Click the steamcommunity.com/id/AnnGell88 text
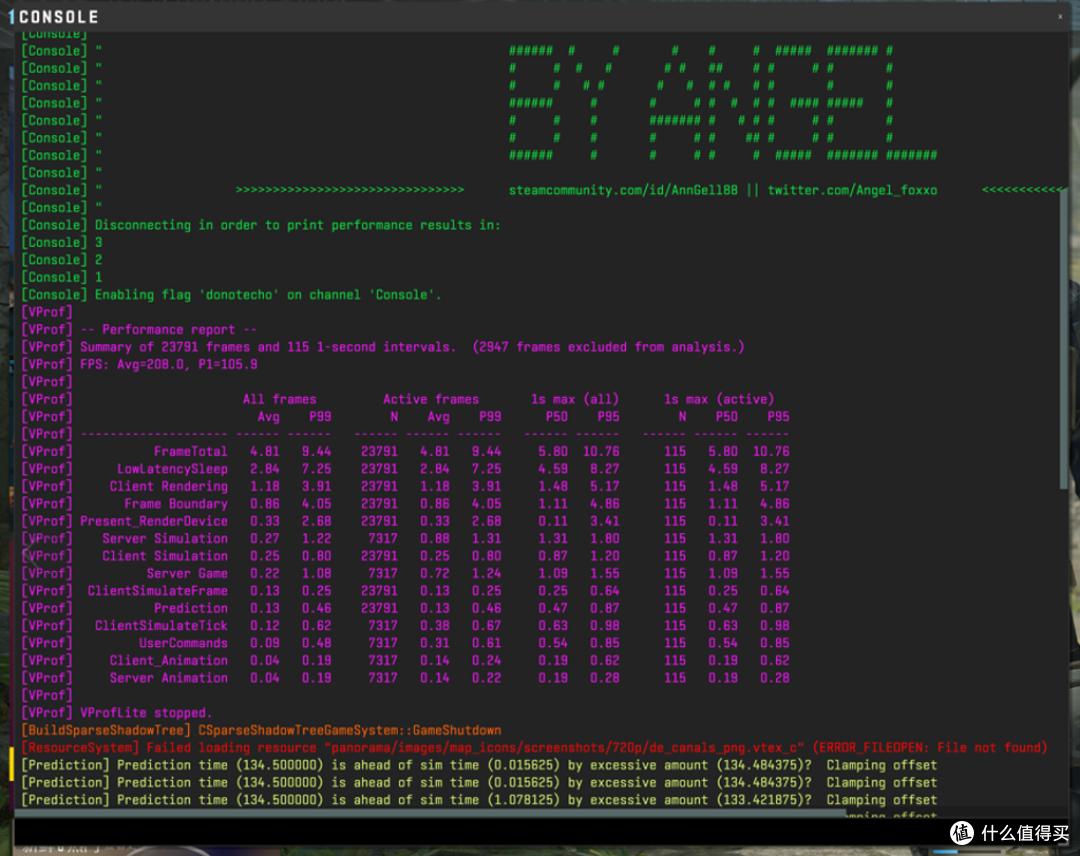This screenshot has height=856, width=1080. click(x=623, y=190)
